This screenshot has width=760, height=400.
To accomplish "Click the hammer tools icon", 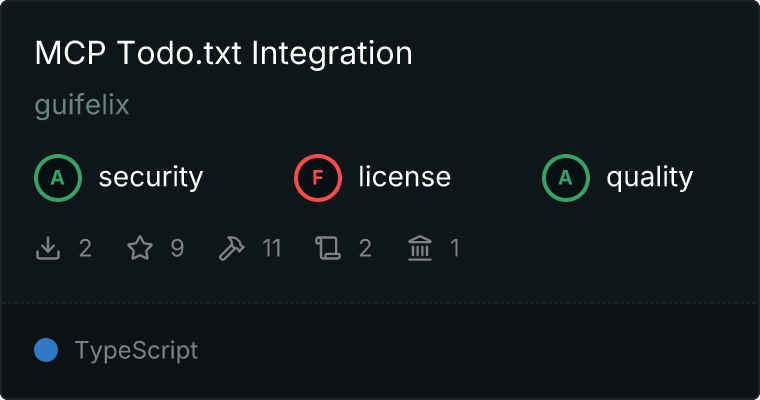I will coord(231,248).
